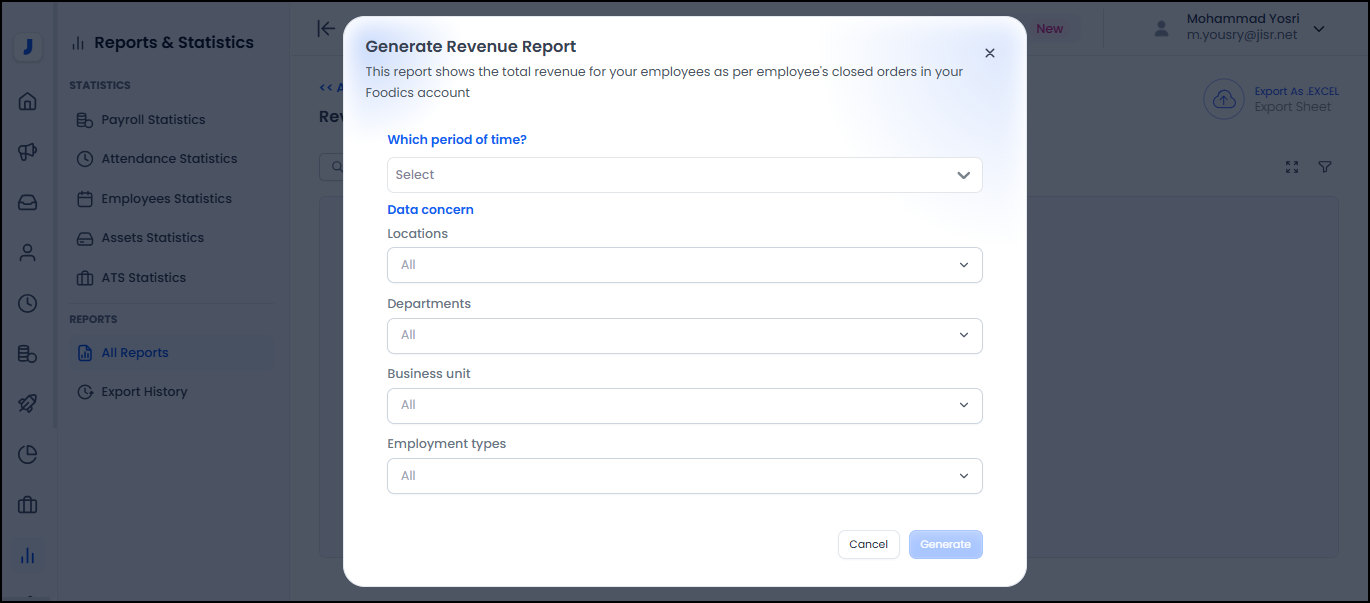Open Export History in sidebar
This screenshot has width=1370, height=603.
point(144,392)
